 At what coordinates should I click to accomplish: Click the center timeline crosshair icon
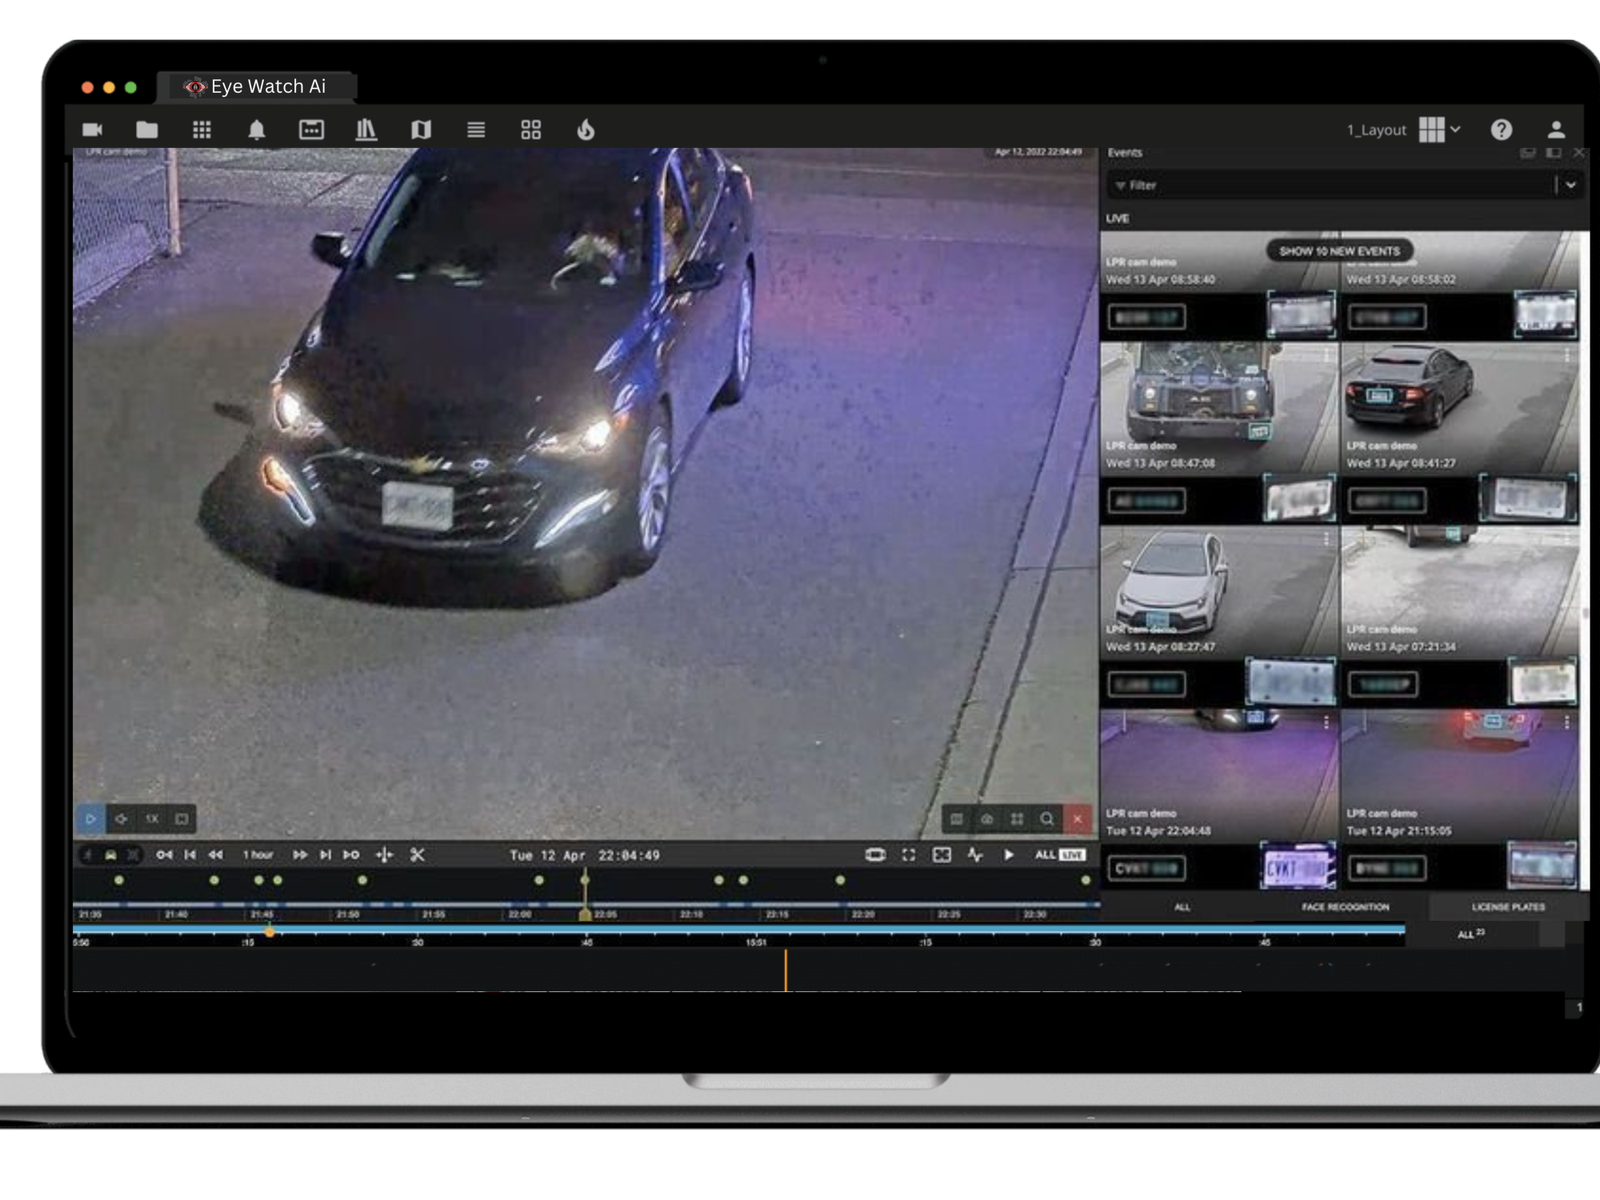coord(384,855)
